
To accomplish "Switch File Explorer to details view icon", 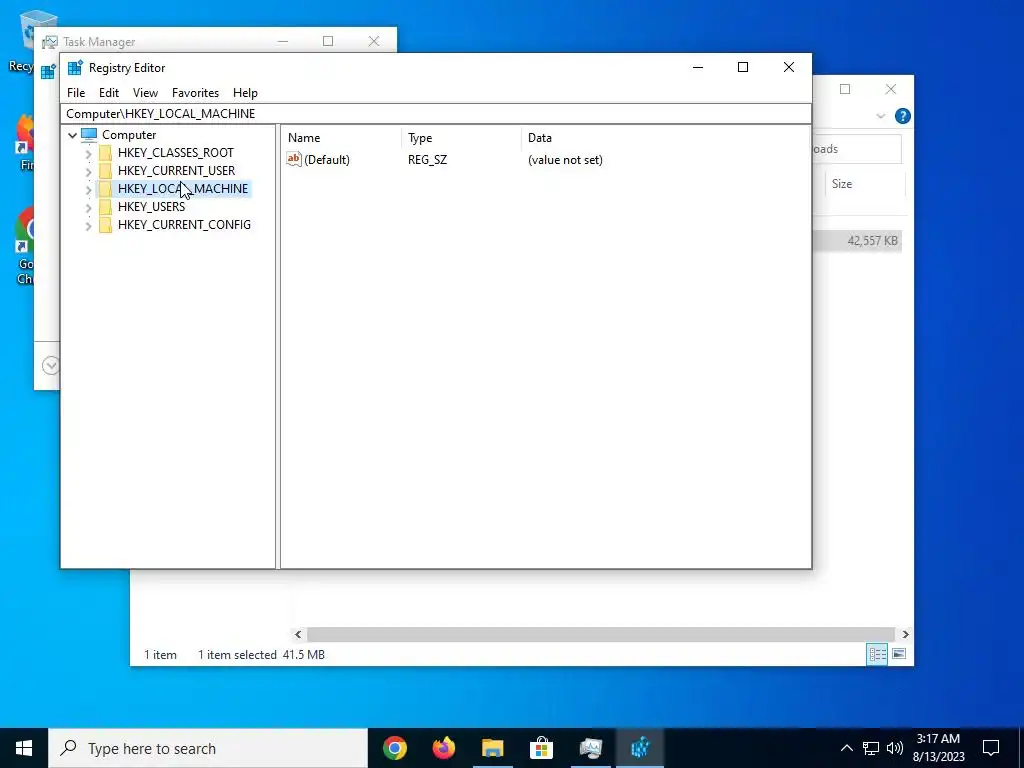I will point(877,654).
